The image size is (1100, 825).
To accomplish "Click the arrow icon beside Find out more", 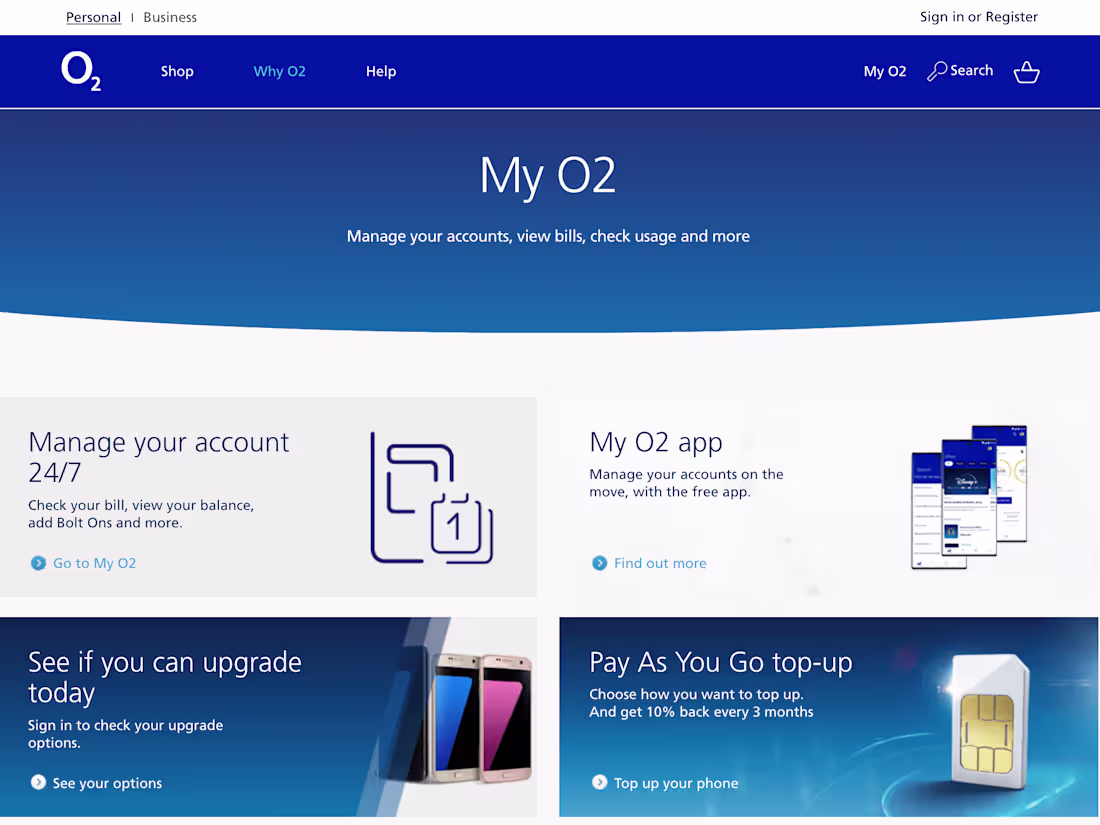I will point(597,563).
